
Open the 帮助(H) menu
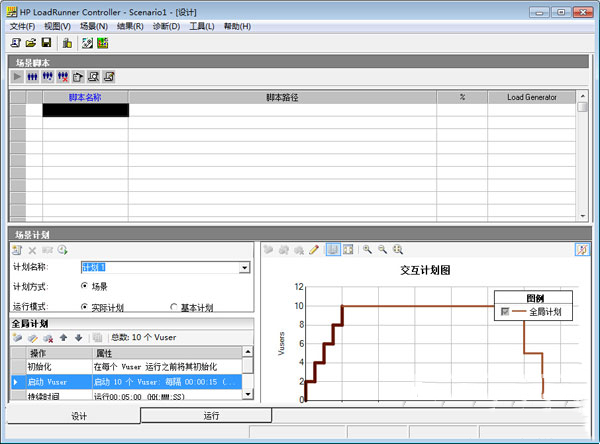click(237, 26)
